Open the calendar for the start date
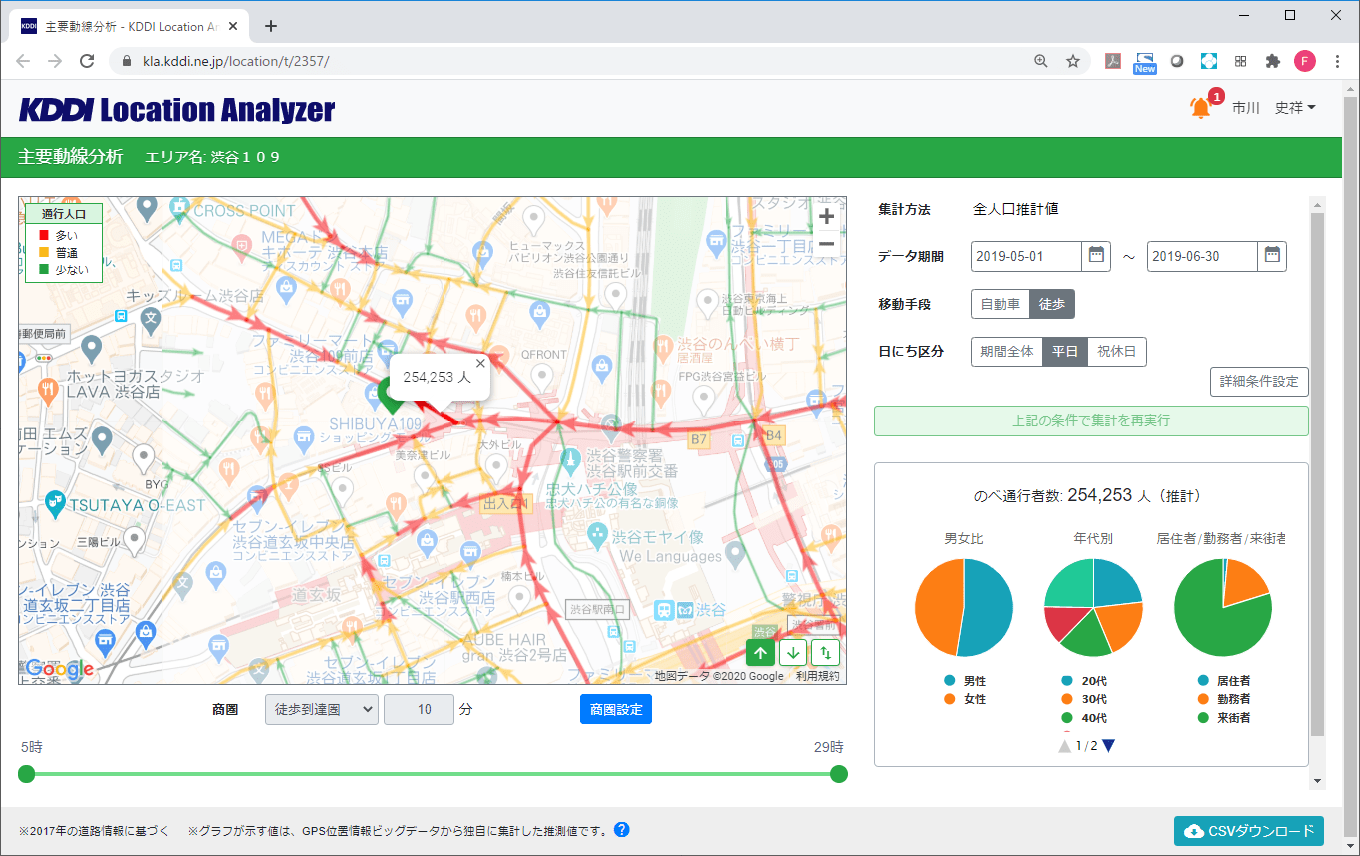Screen dimensions: 1360x856 click(1096, 256)
